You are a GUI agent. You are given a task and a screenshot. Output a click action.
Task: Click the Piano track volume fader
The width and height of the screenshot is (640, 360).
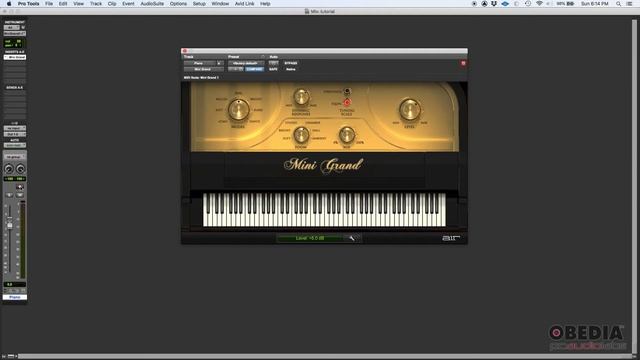click(10, 225)
